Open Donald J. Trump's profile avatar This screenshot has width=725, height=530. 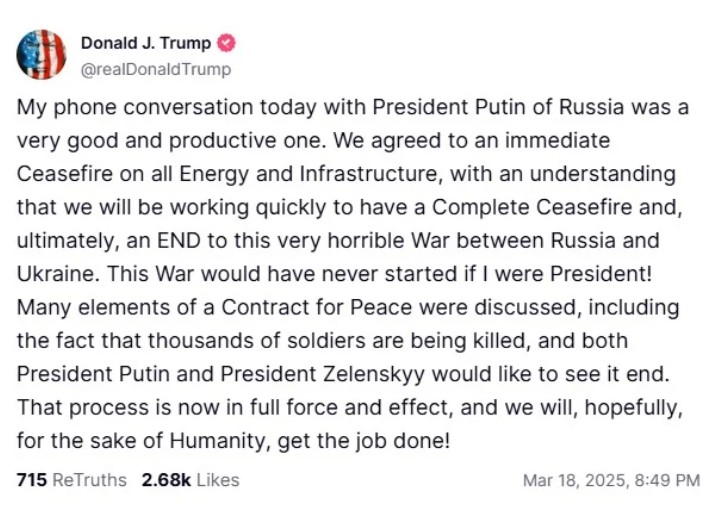click(x=41, y=55)
